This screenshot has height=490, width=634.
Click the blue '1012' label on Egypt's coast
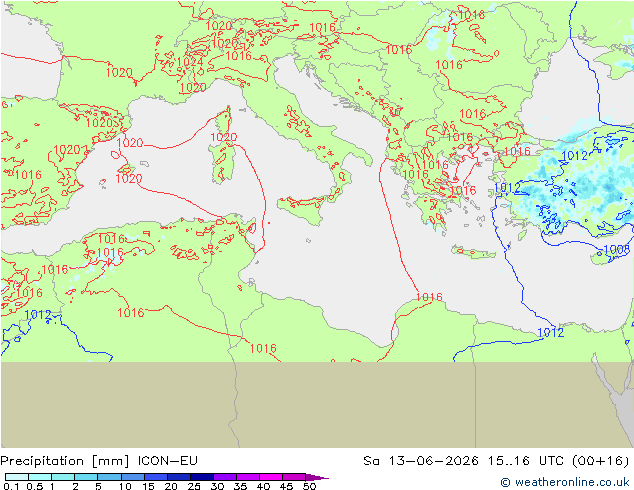coord(550,332)
